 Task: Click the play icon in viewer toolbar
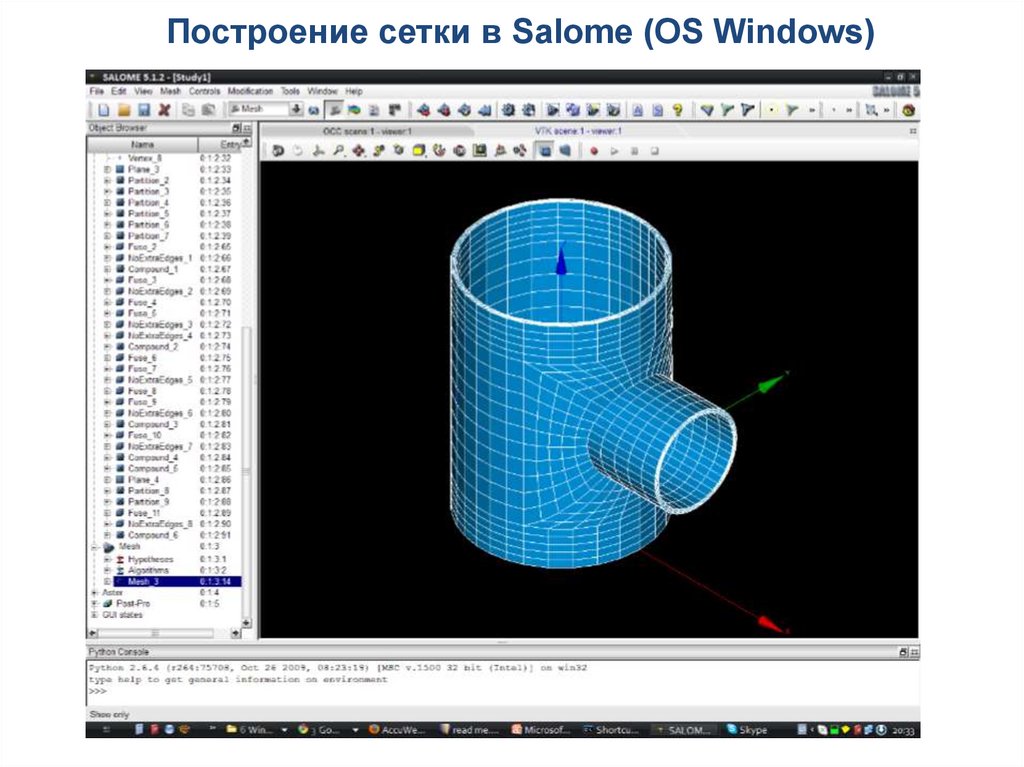614,151
